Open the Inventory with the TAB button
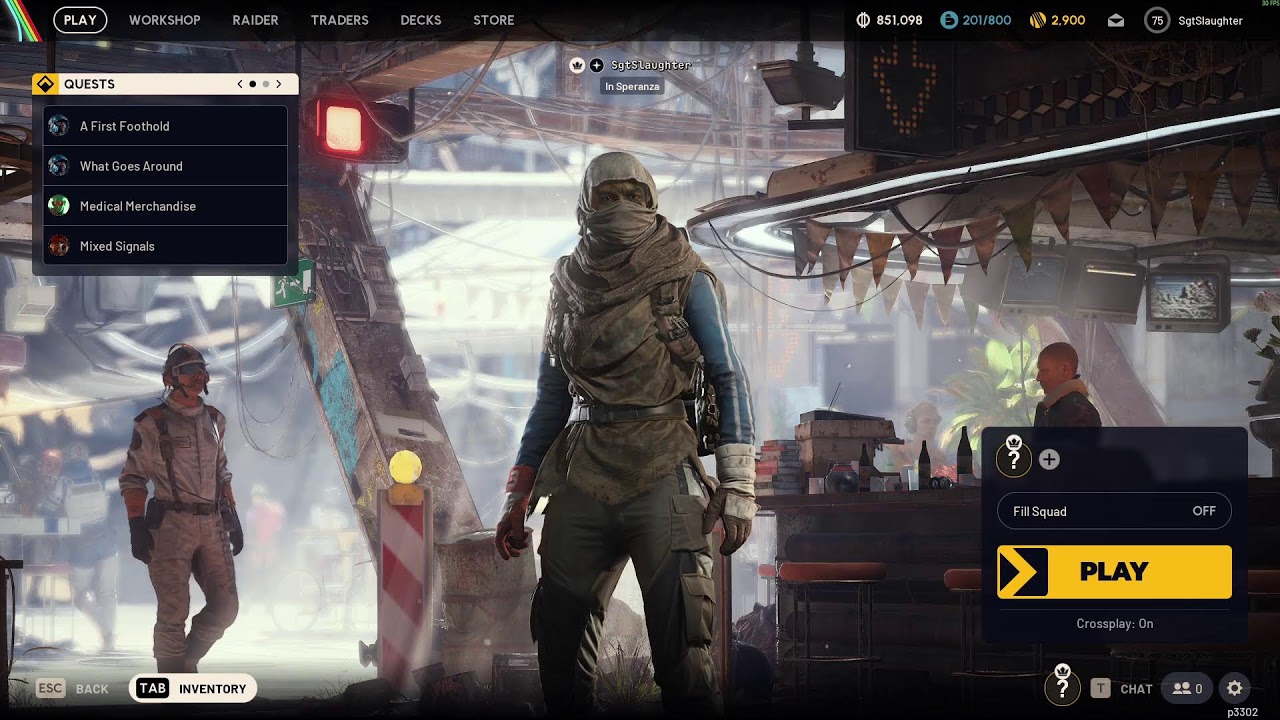The height and width of the screenshot is (720, 1280). click(193, 688)
